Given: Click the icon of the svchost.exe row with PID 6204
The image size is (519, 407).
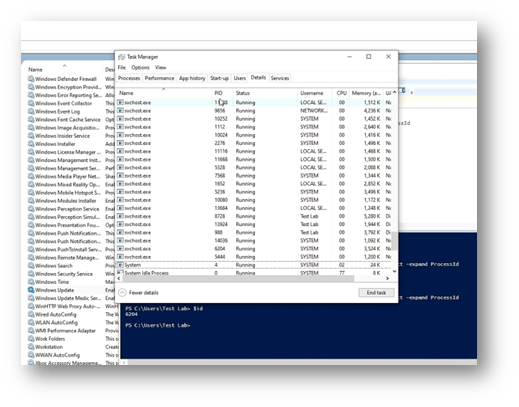Looking at the screenshot, I should pos(121,249).
